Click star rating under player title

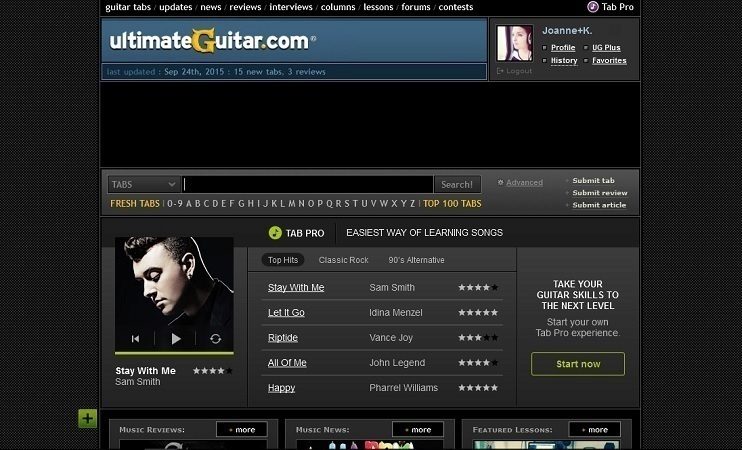click(x=212, y=371)
